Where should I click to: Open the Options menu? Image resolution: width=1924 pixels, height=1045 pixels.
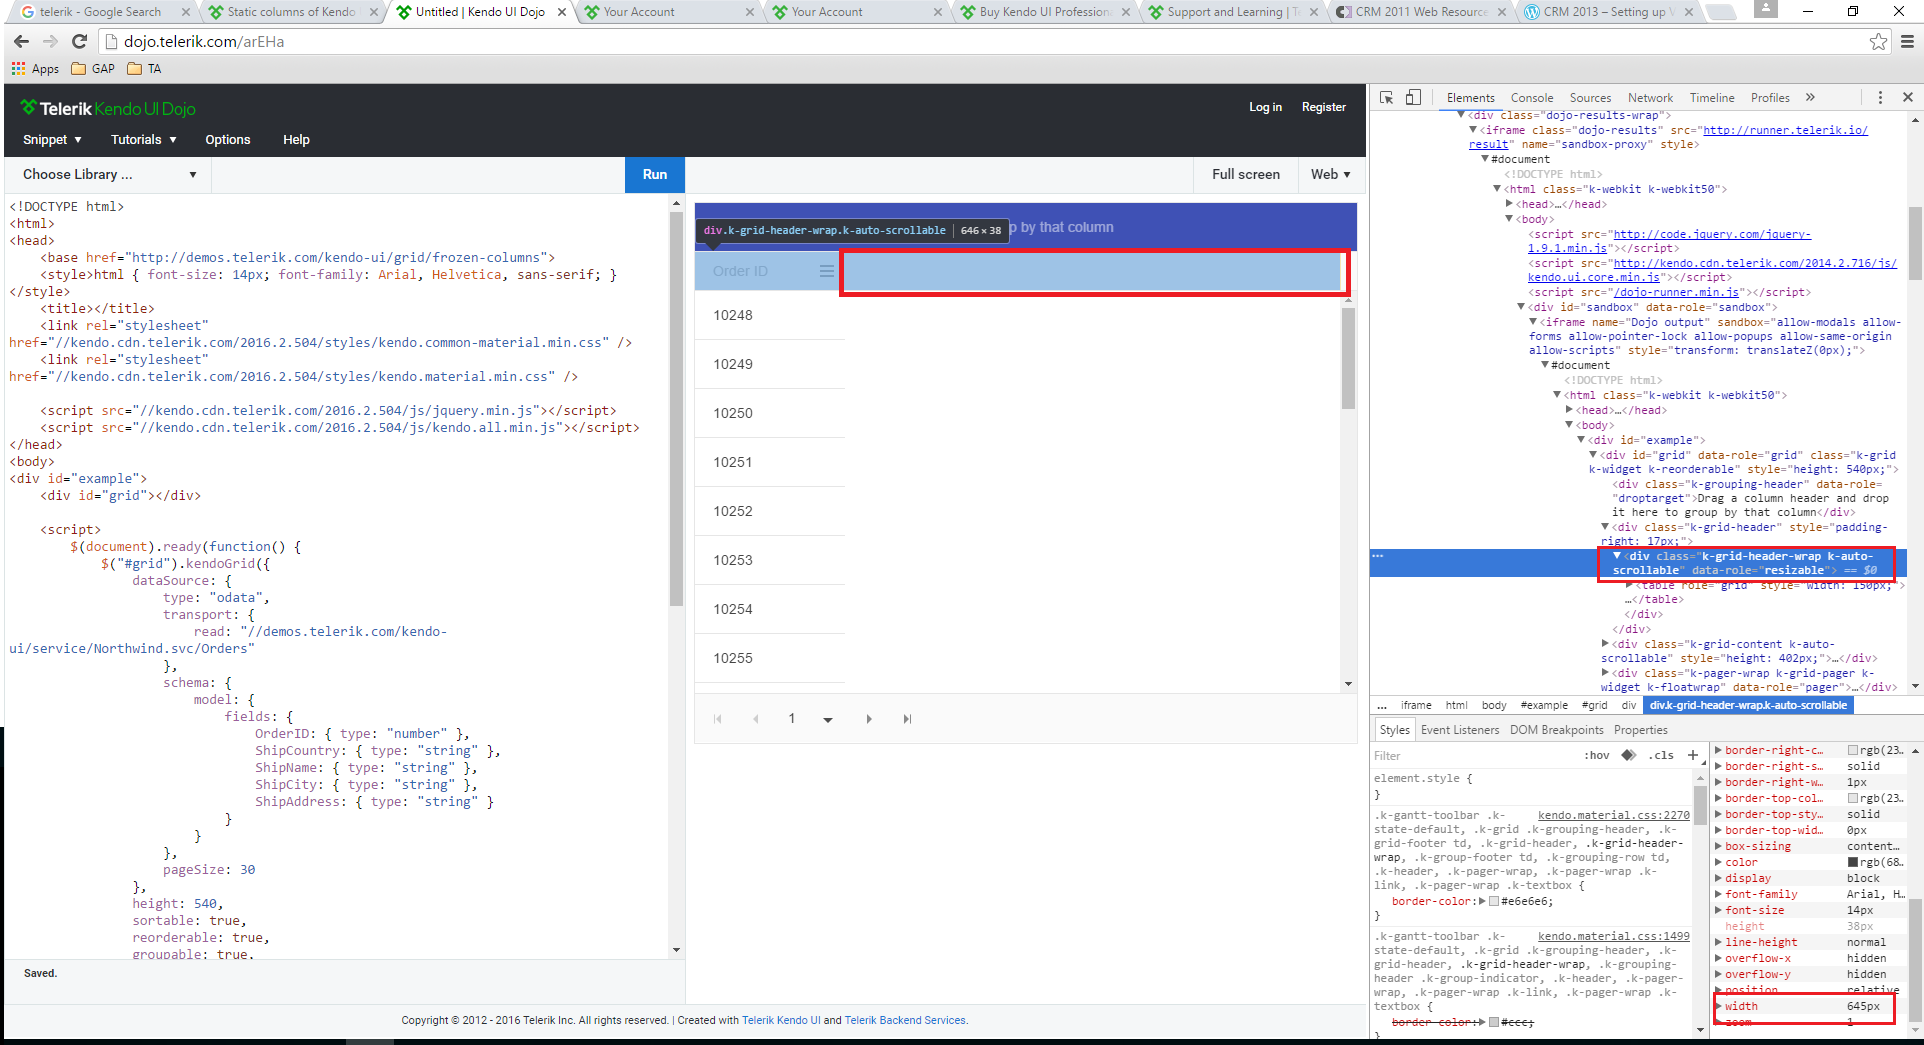(228, 140)
